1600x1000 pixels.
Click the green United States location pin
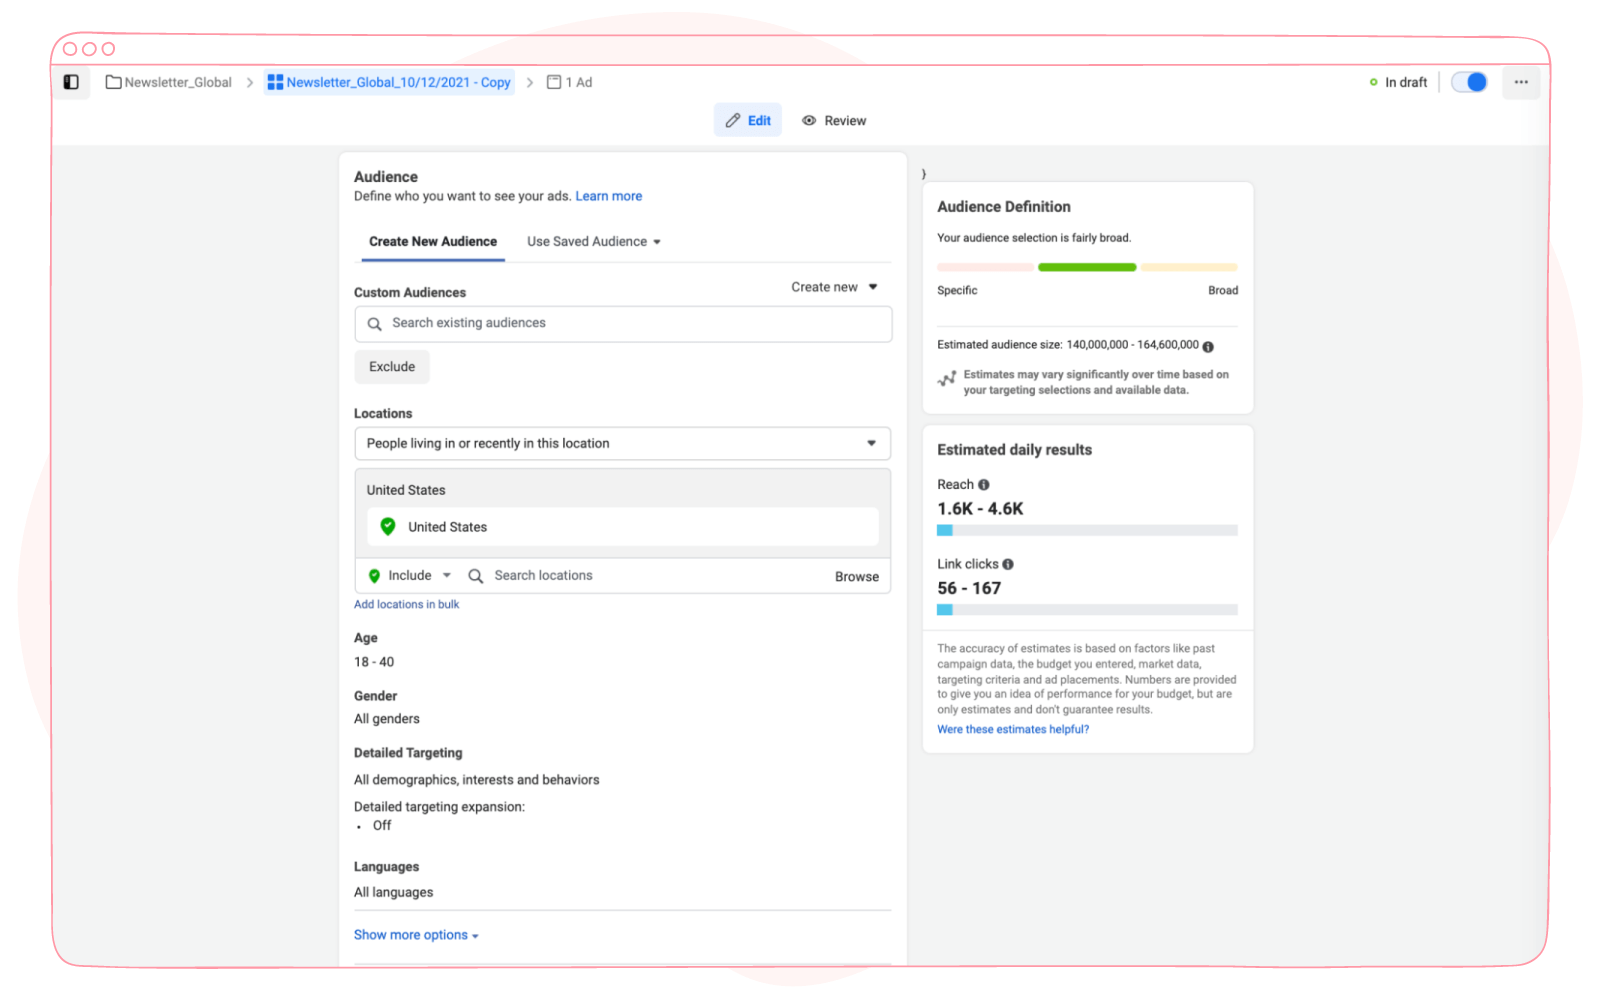point(388,527)
